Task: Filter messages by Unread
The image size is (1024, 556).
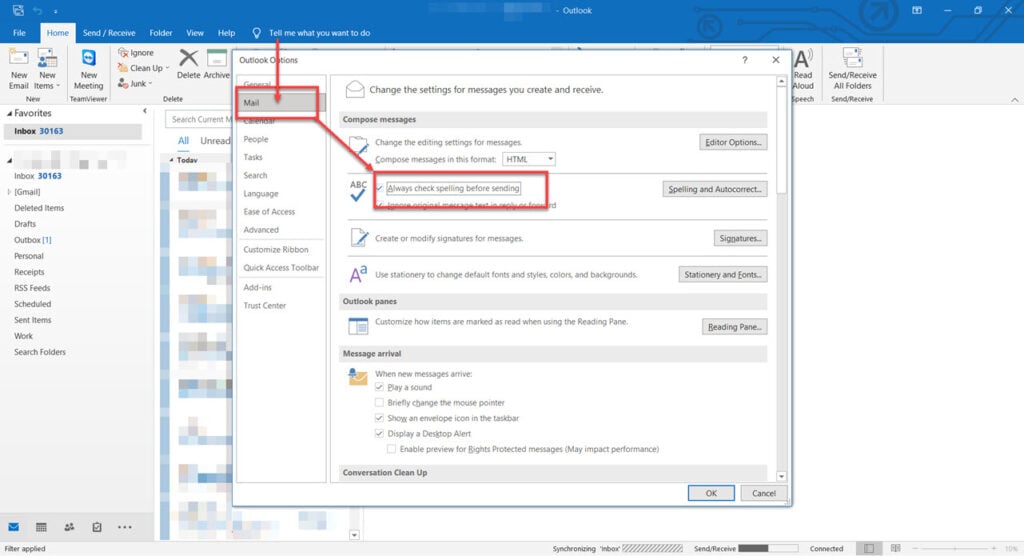Action: (x=215, y=140)
